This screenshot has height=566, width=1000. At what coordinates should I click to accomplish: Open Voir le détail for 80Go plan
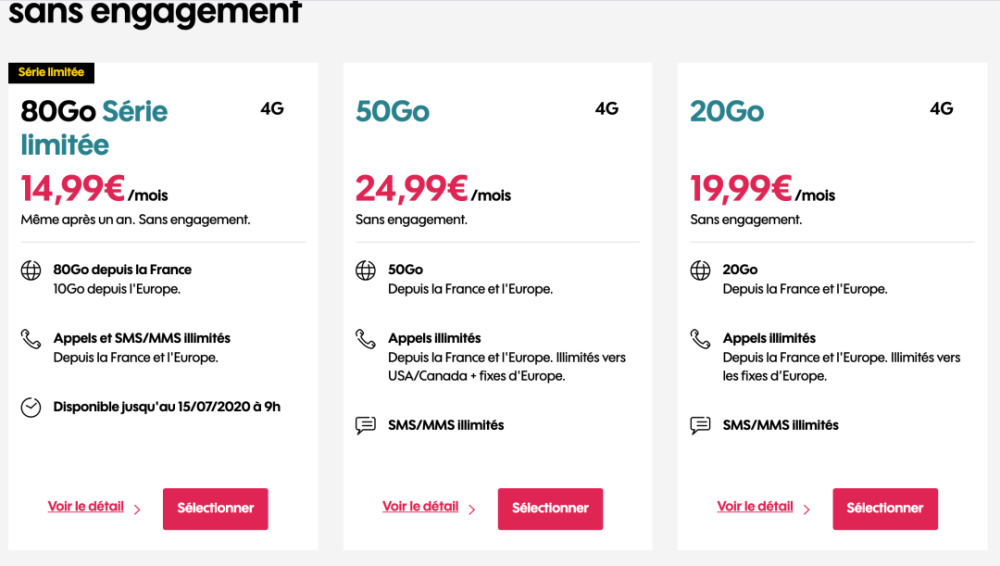[86, 507]
